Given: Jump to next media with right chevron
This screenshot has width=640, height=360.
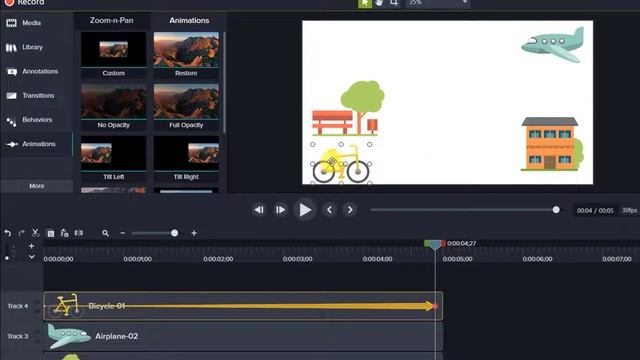Looking at the screenshot, I should (350, 210).
